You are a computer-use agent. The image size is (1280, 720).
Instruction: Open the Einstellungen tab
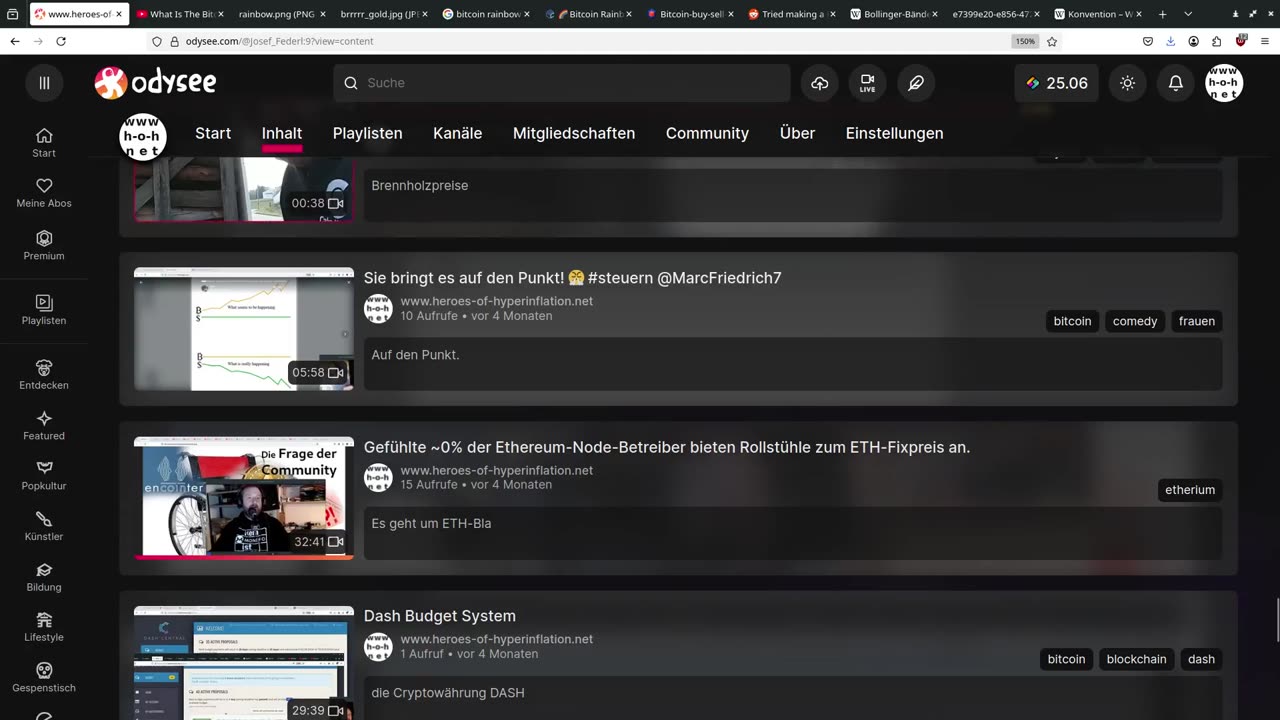coord(894,133)
